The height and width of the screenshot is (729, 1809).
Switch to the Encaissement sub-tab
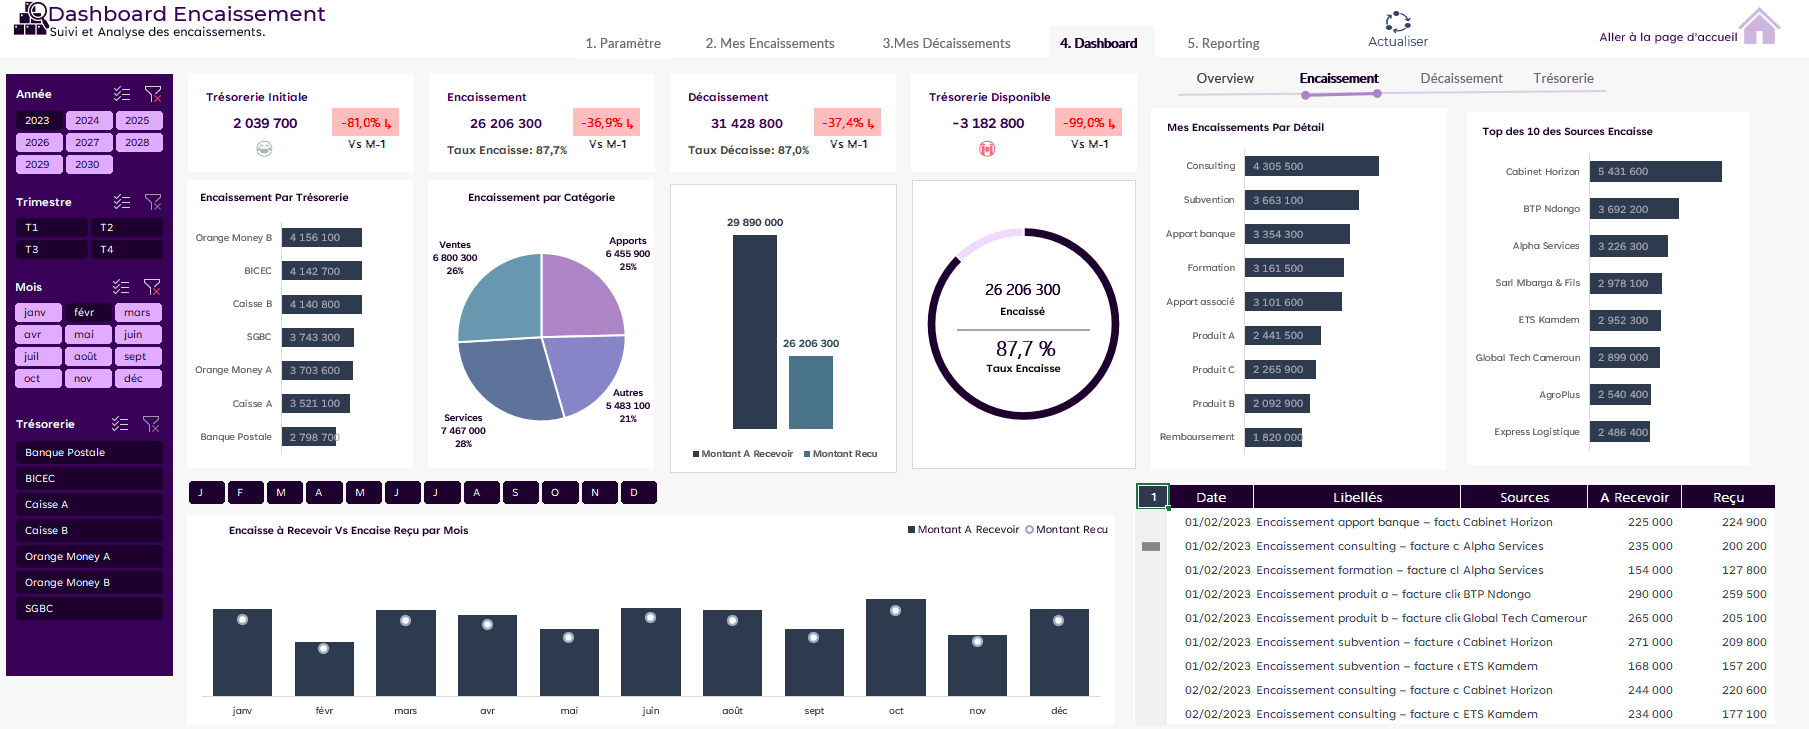click(1339, 78)
